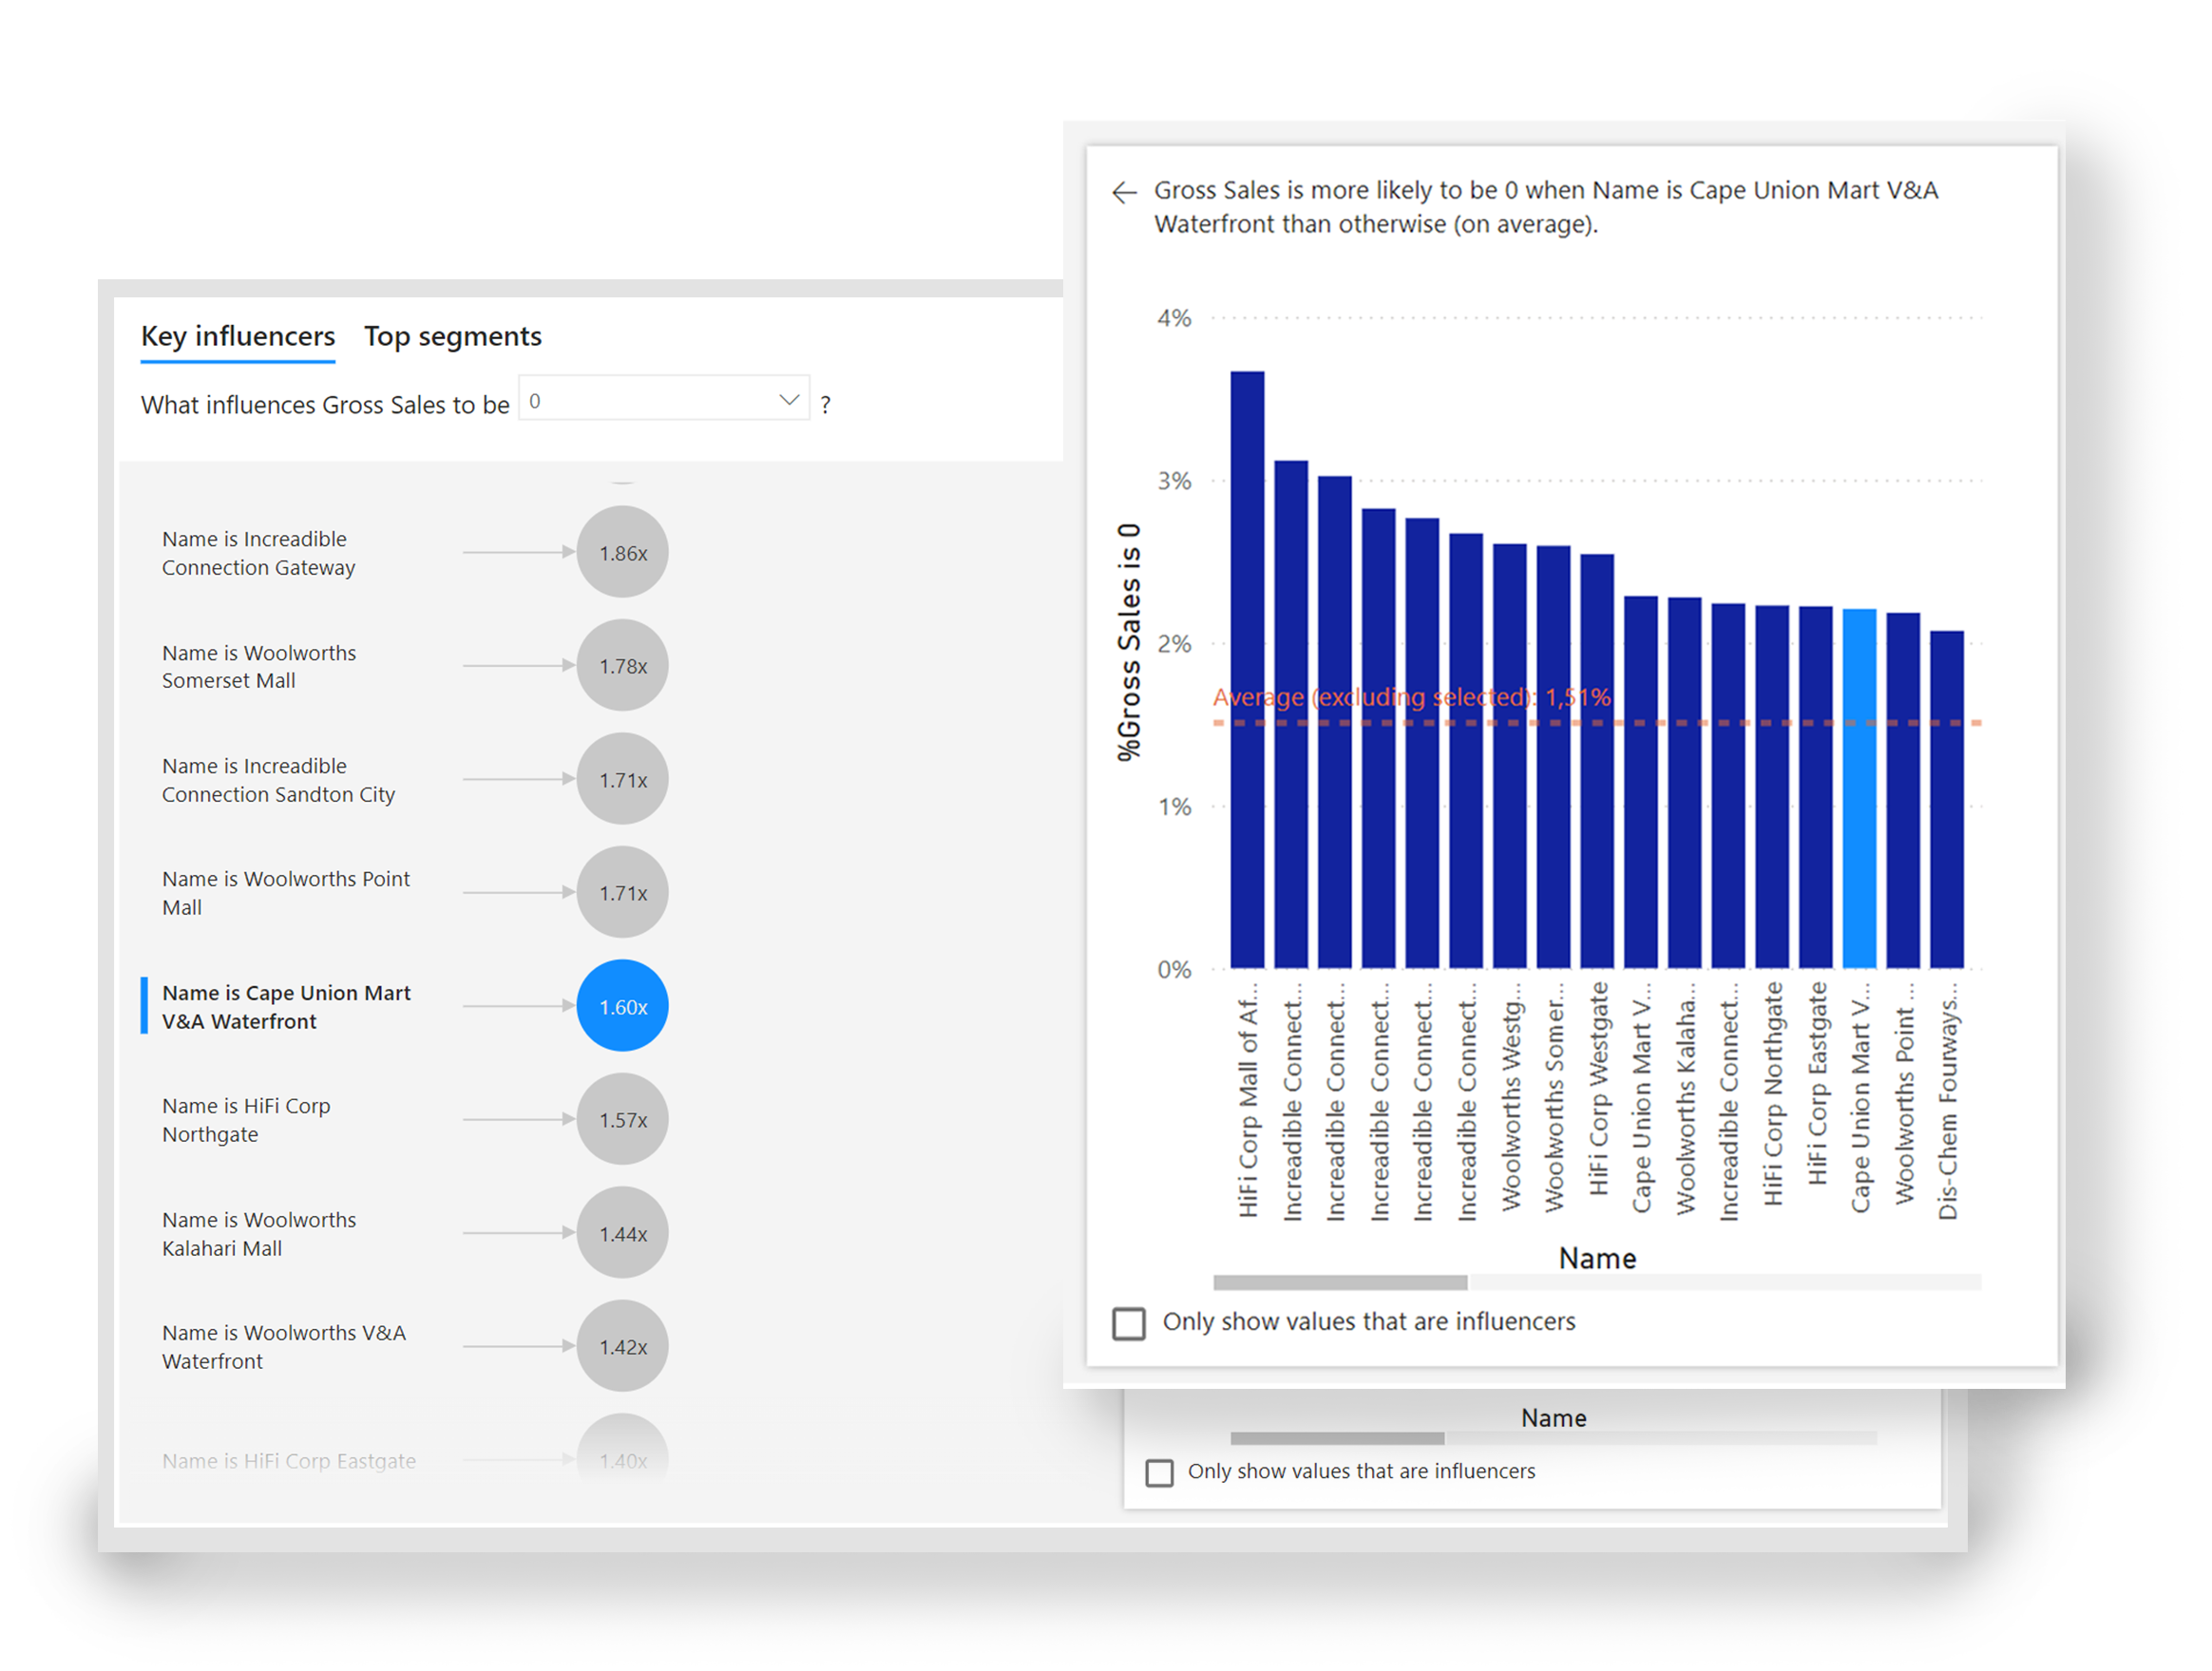Select the 1.71x Increadible Connection Sandton City bubble

click(623, 780)
